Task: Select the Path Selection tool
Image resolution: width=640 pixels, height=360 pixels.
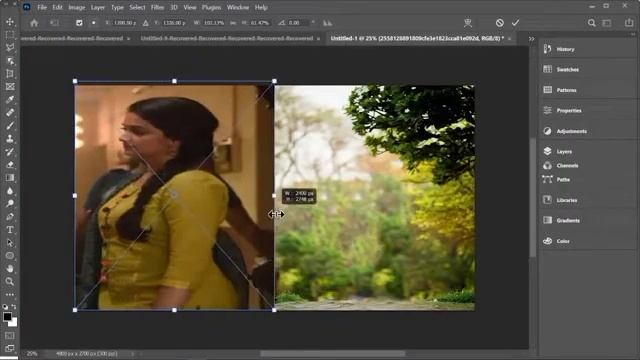Action: click(x=10, y=243)
